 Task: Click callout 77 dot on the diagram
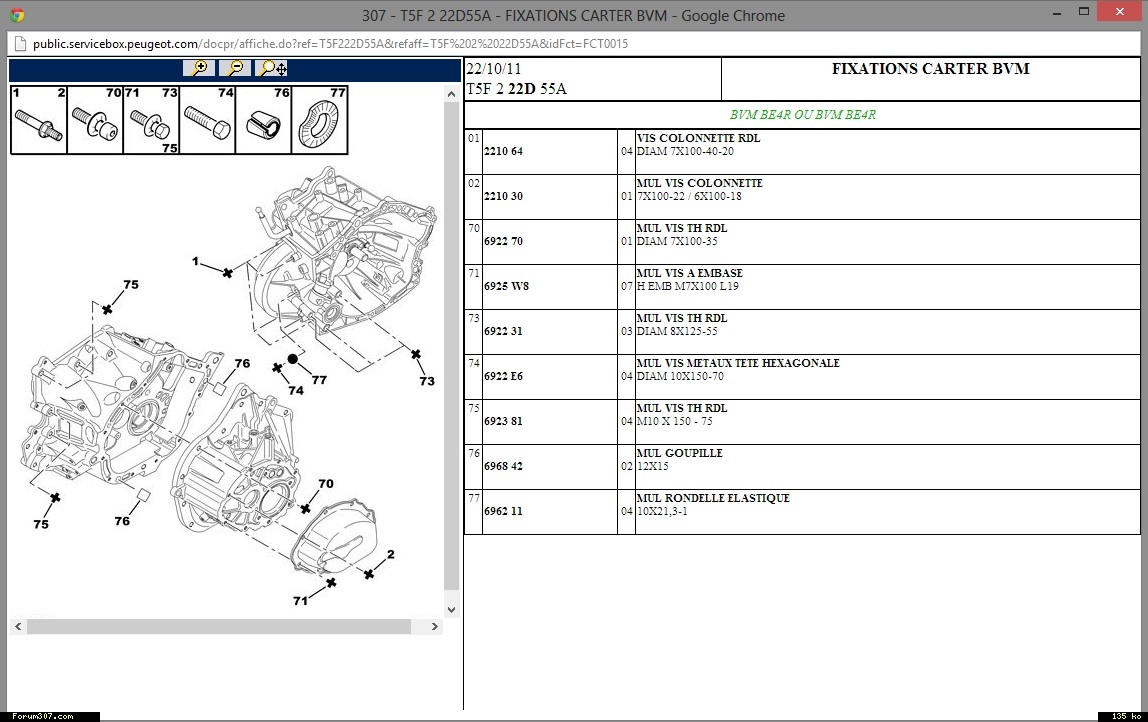(x=293, y=359)
